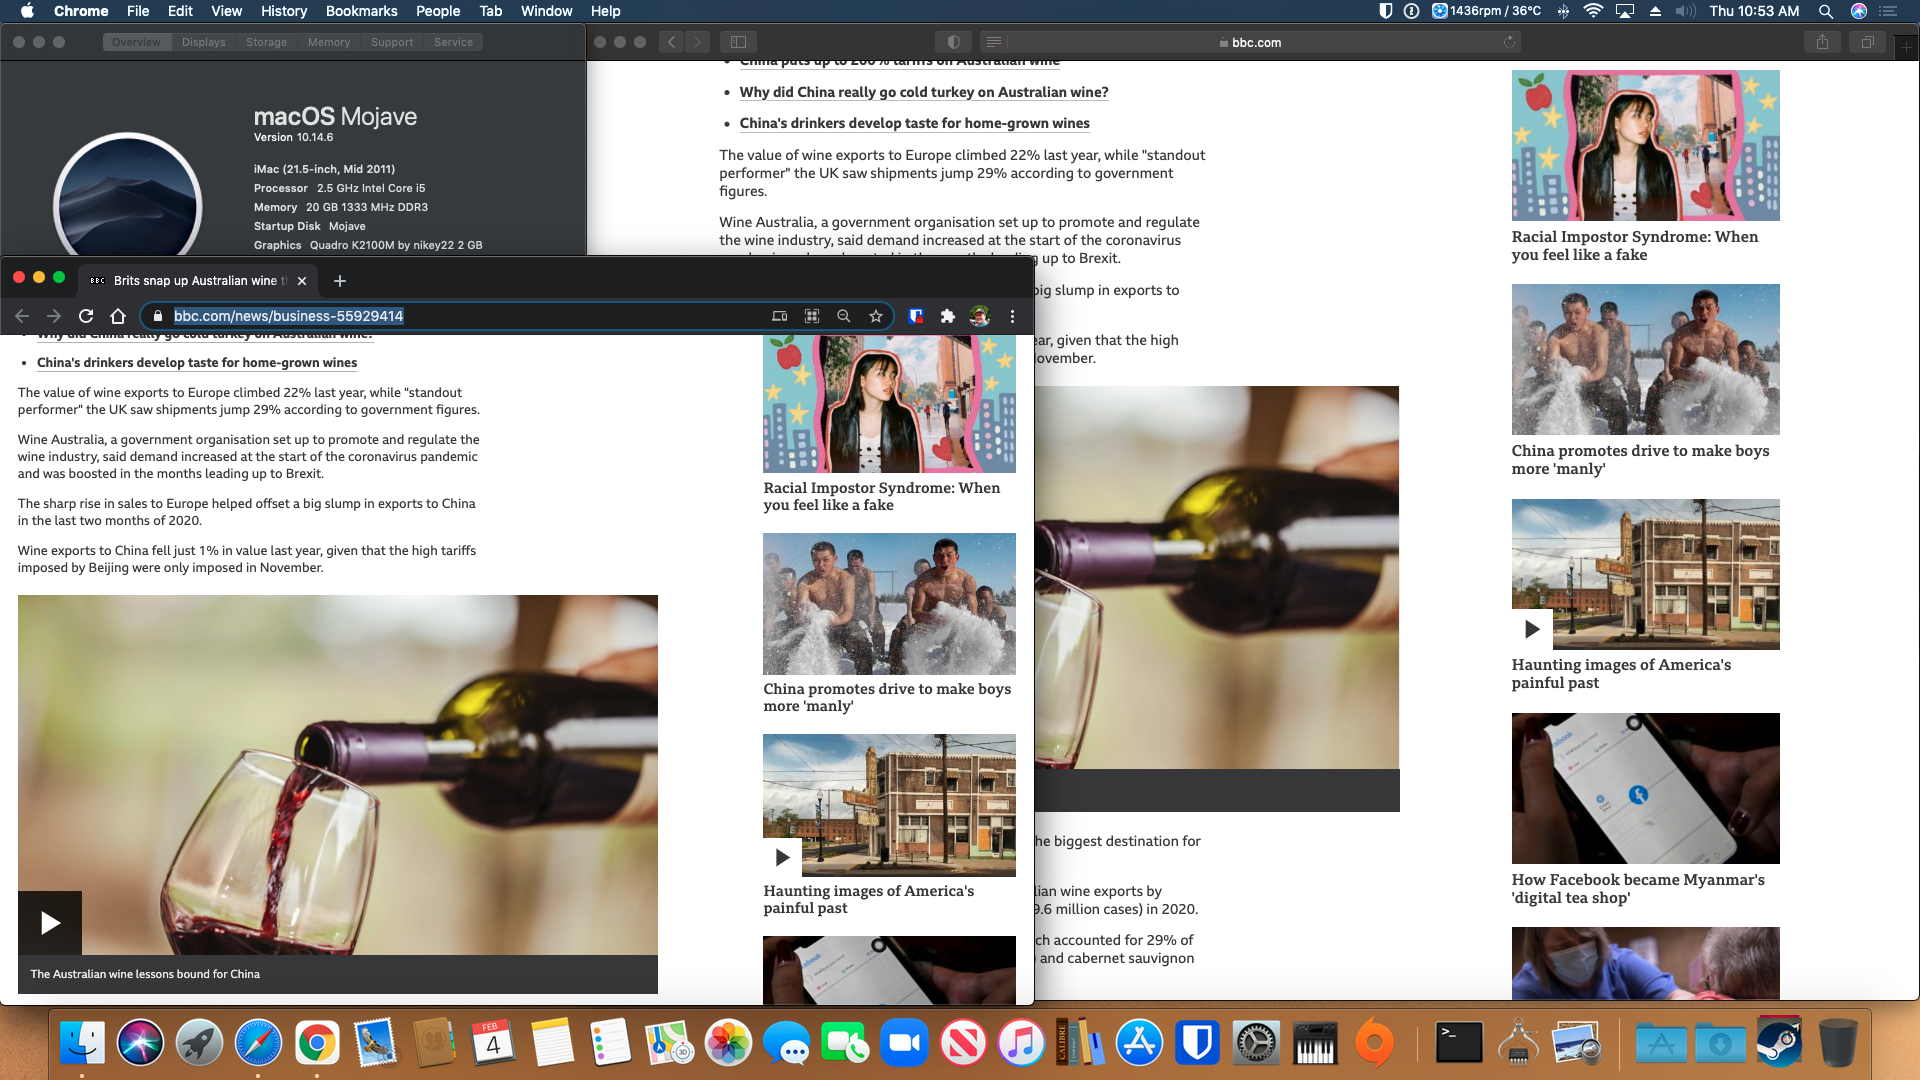Open the Chrome extensions puzzle icon
Viewport: 1920px width, 1080px height.
click(947, 316)
